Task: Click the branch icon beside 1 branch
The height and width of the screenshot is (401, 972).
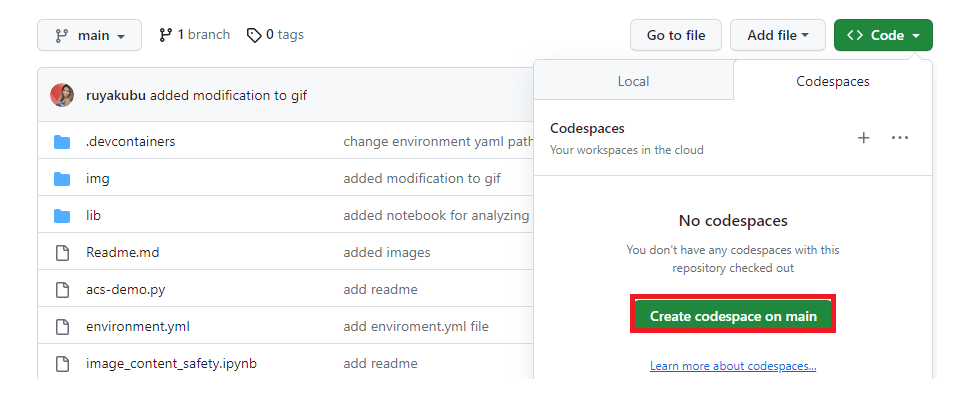Action: pyautogui.click(x=166, y=35)
